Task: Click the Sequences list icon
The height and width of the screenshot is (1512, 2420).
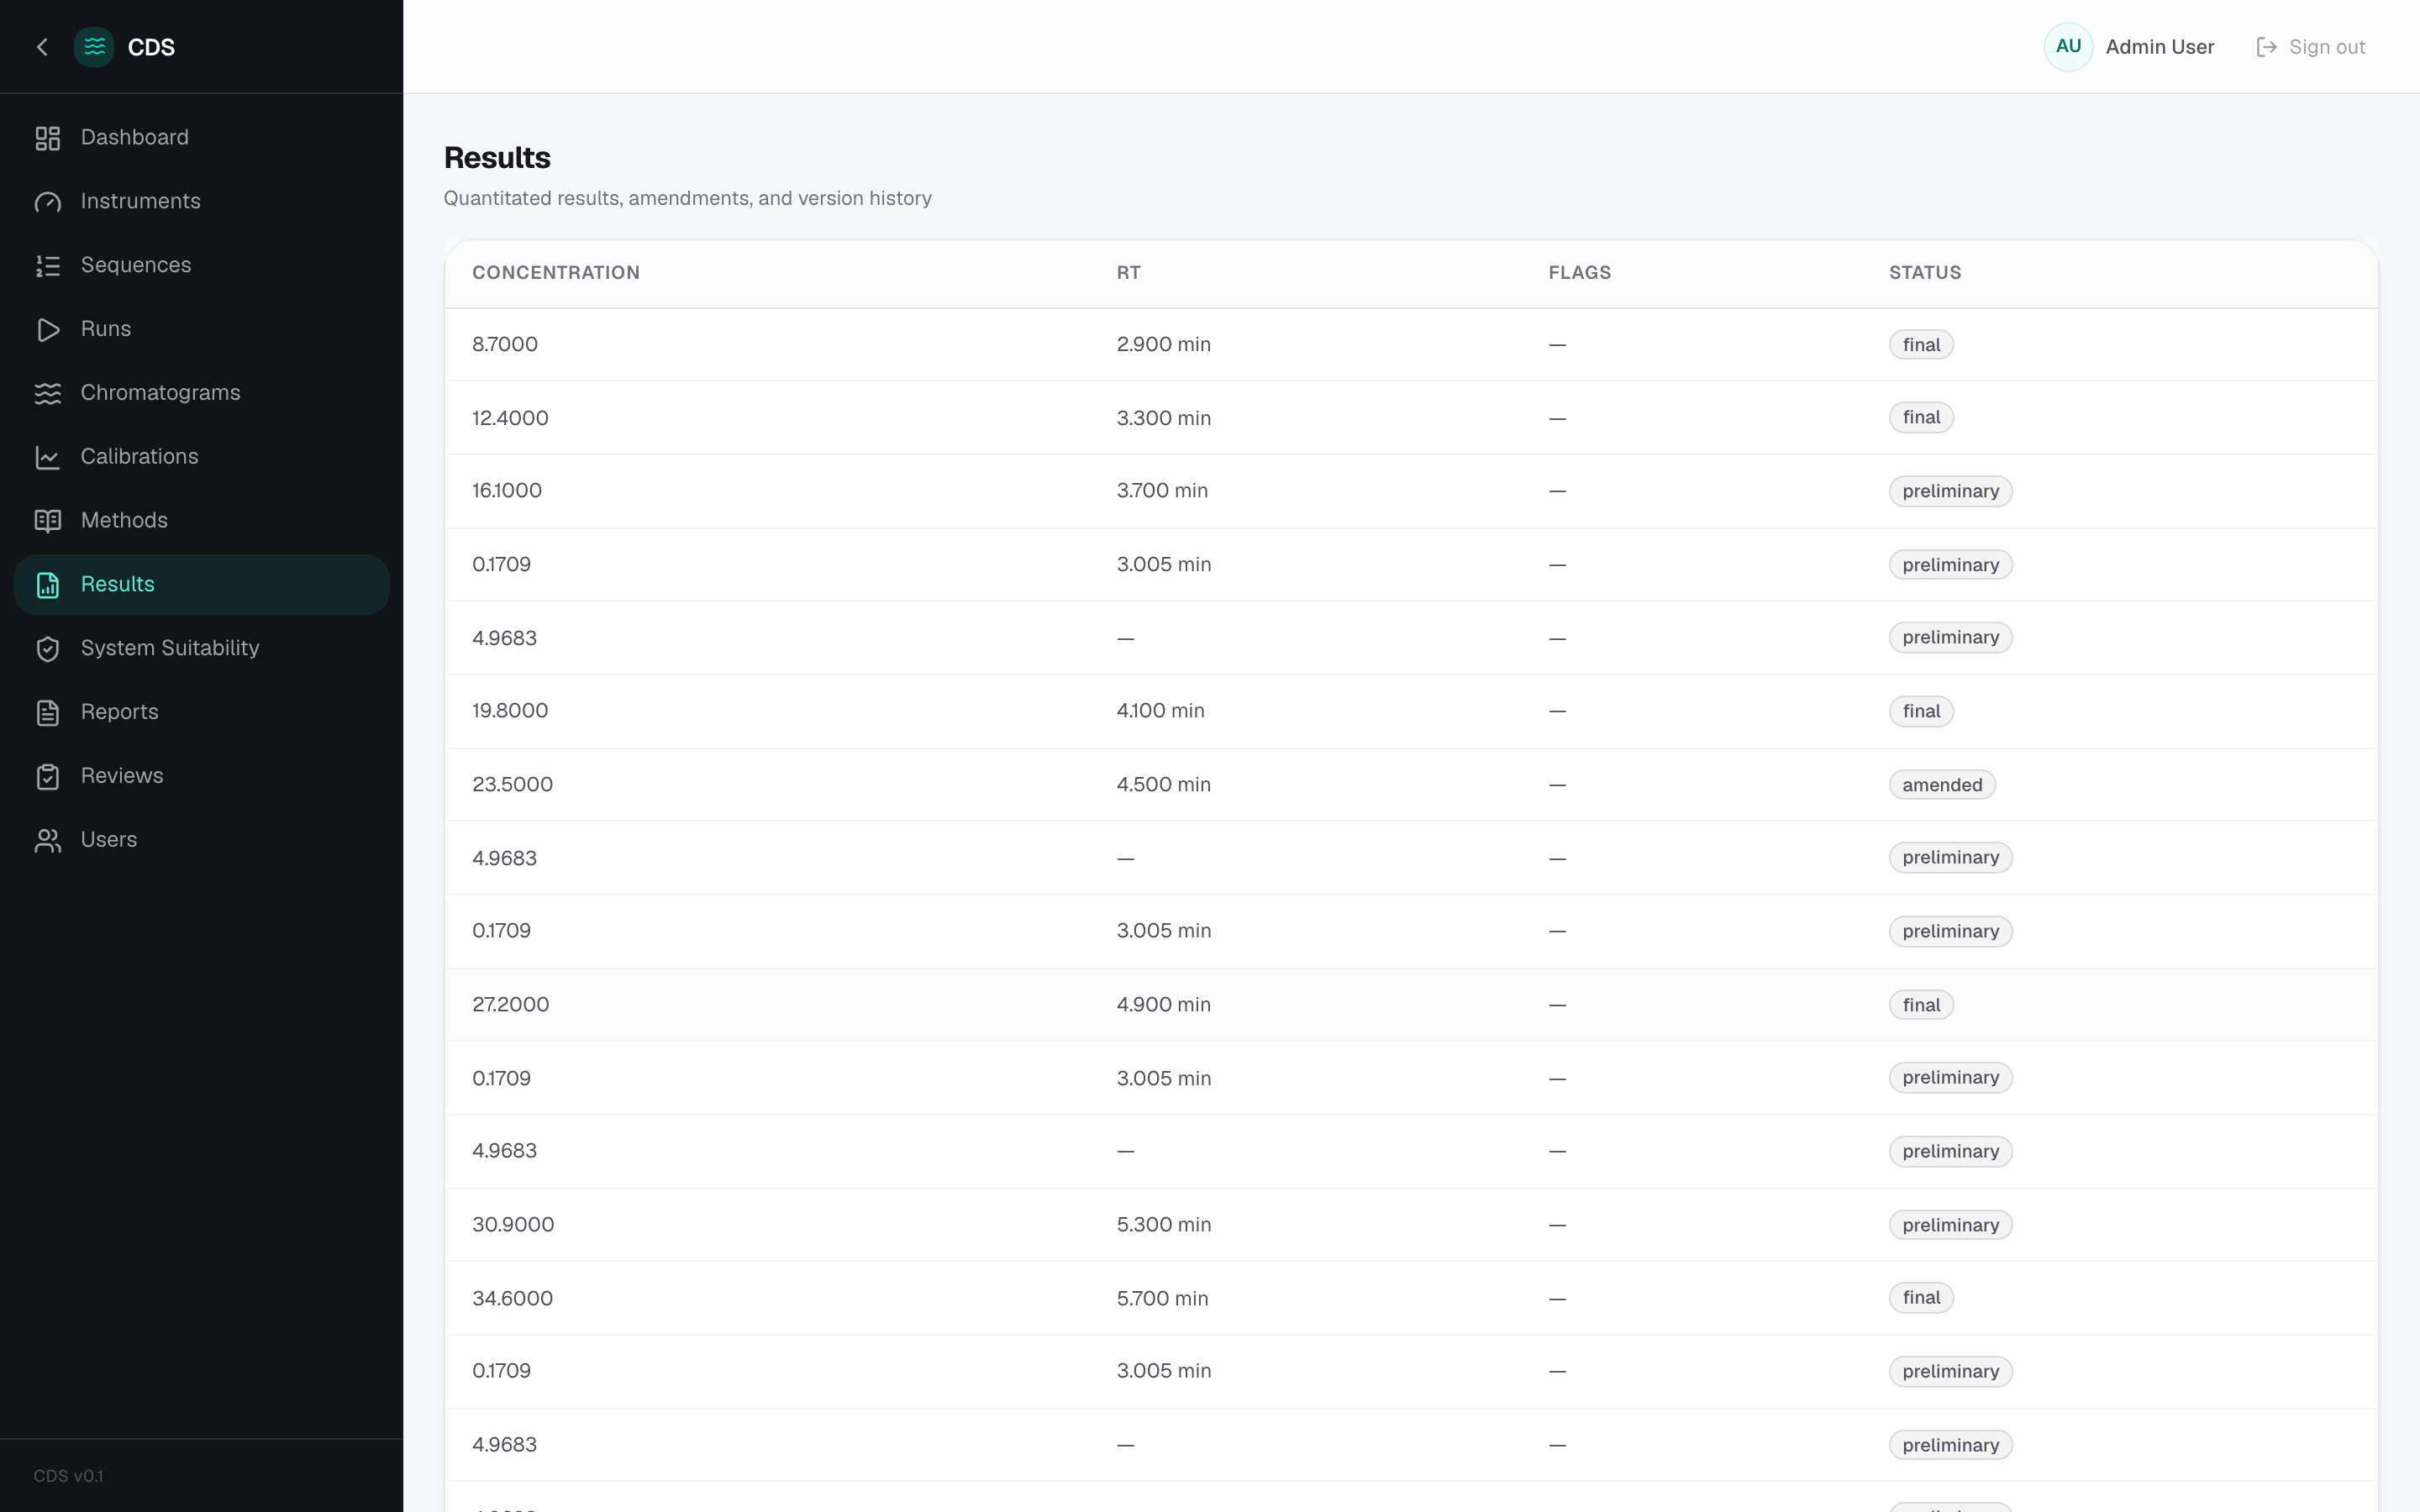Action: [47, 266]
